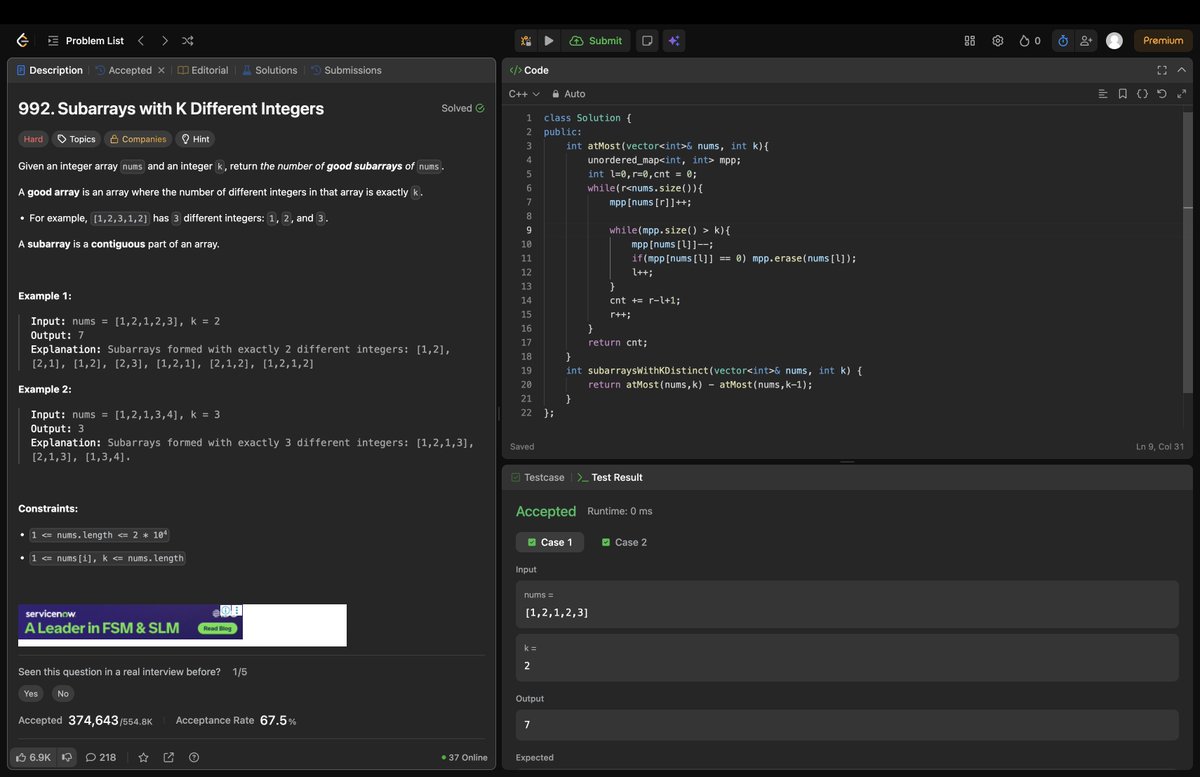The width and height of the screenshot is (1200, 777).
Task: Open the AI sparkle assistant icon
Action: tap(674, 41)
